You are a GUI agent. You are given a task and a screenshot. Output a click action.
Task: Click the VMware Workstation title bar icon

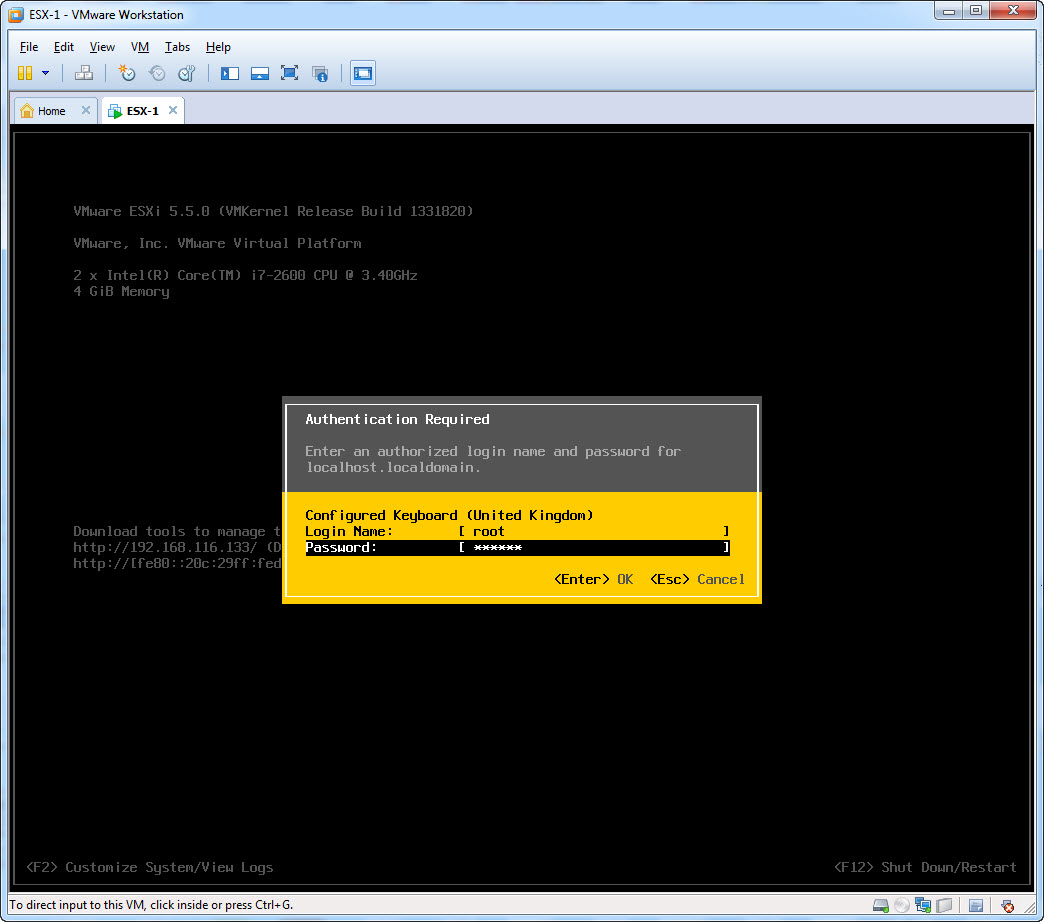16,15
